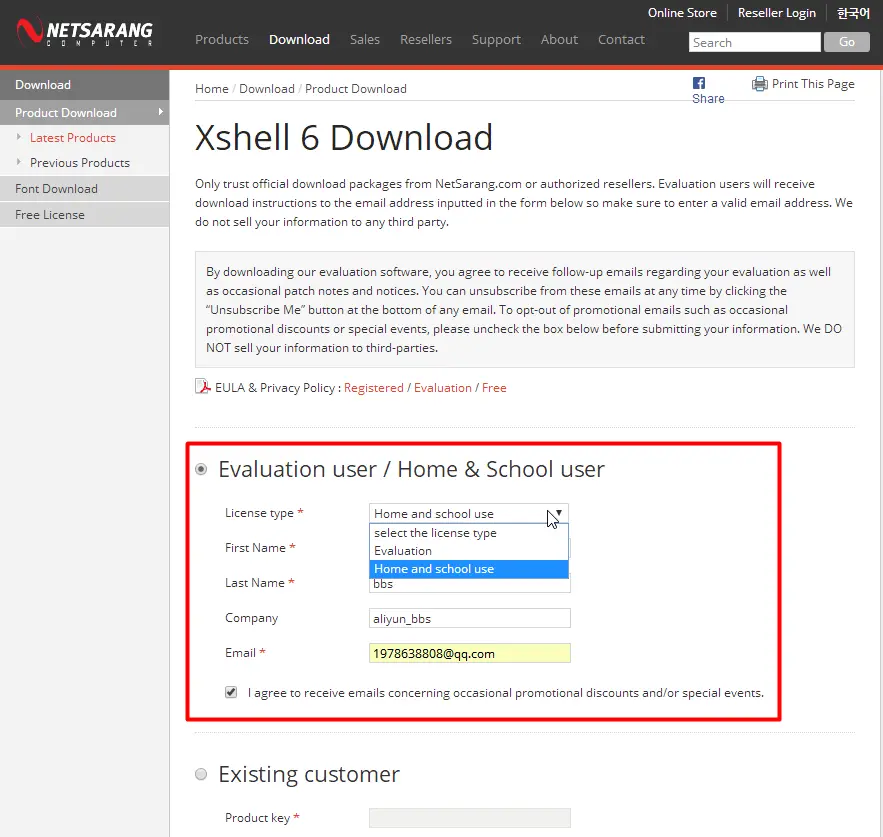This screenshot has width=883, height=837.
Task: Select Product Download in sidebar
Action: click(x=84, y=112)
